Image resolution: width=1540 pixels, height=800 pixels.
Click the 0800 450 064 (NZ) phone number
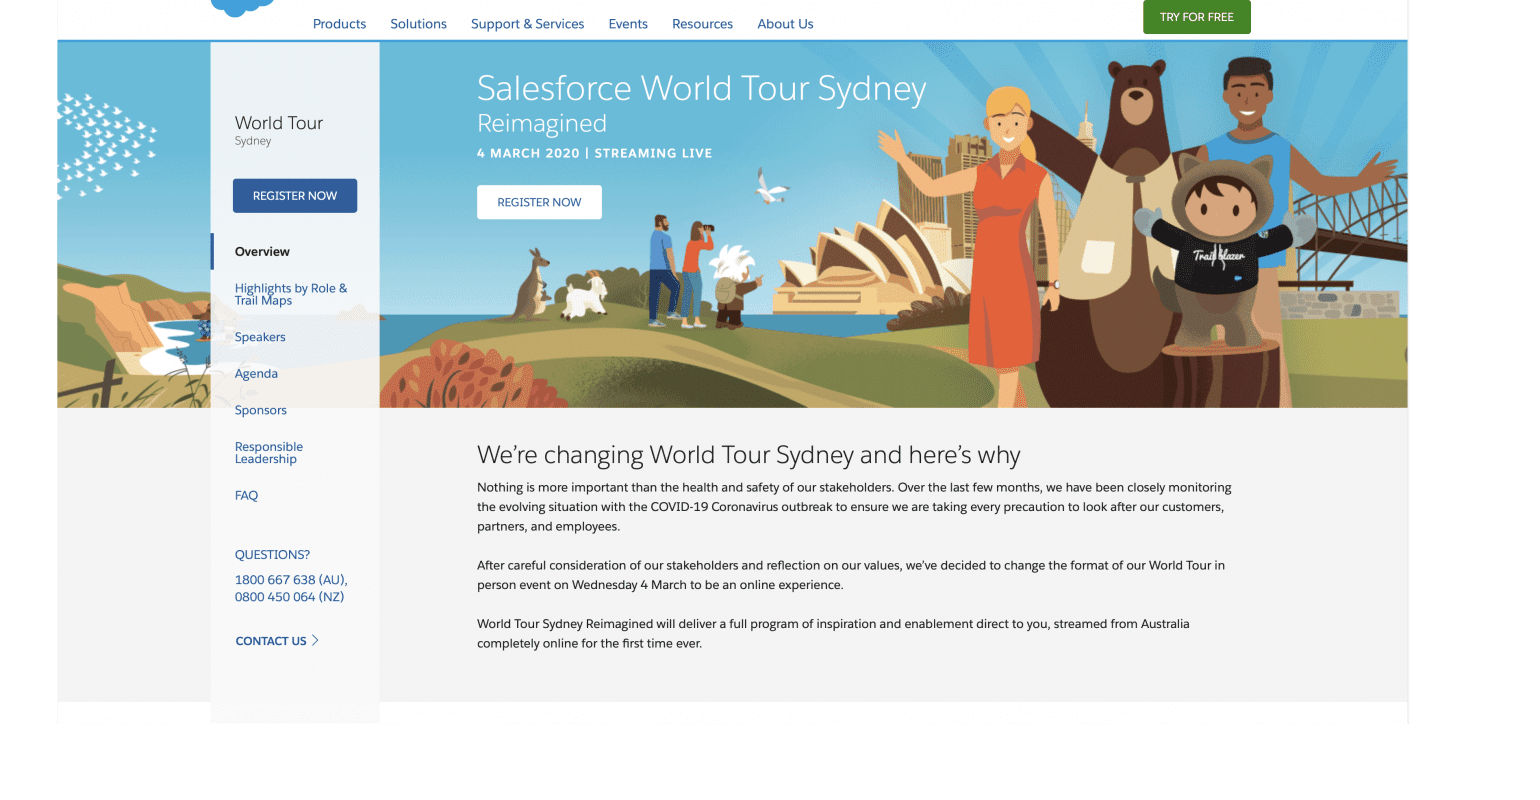[x=289, y=597]
